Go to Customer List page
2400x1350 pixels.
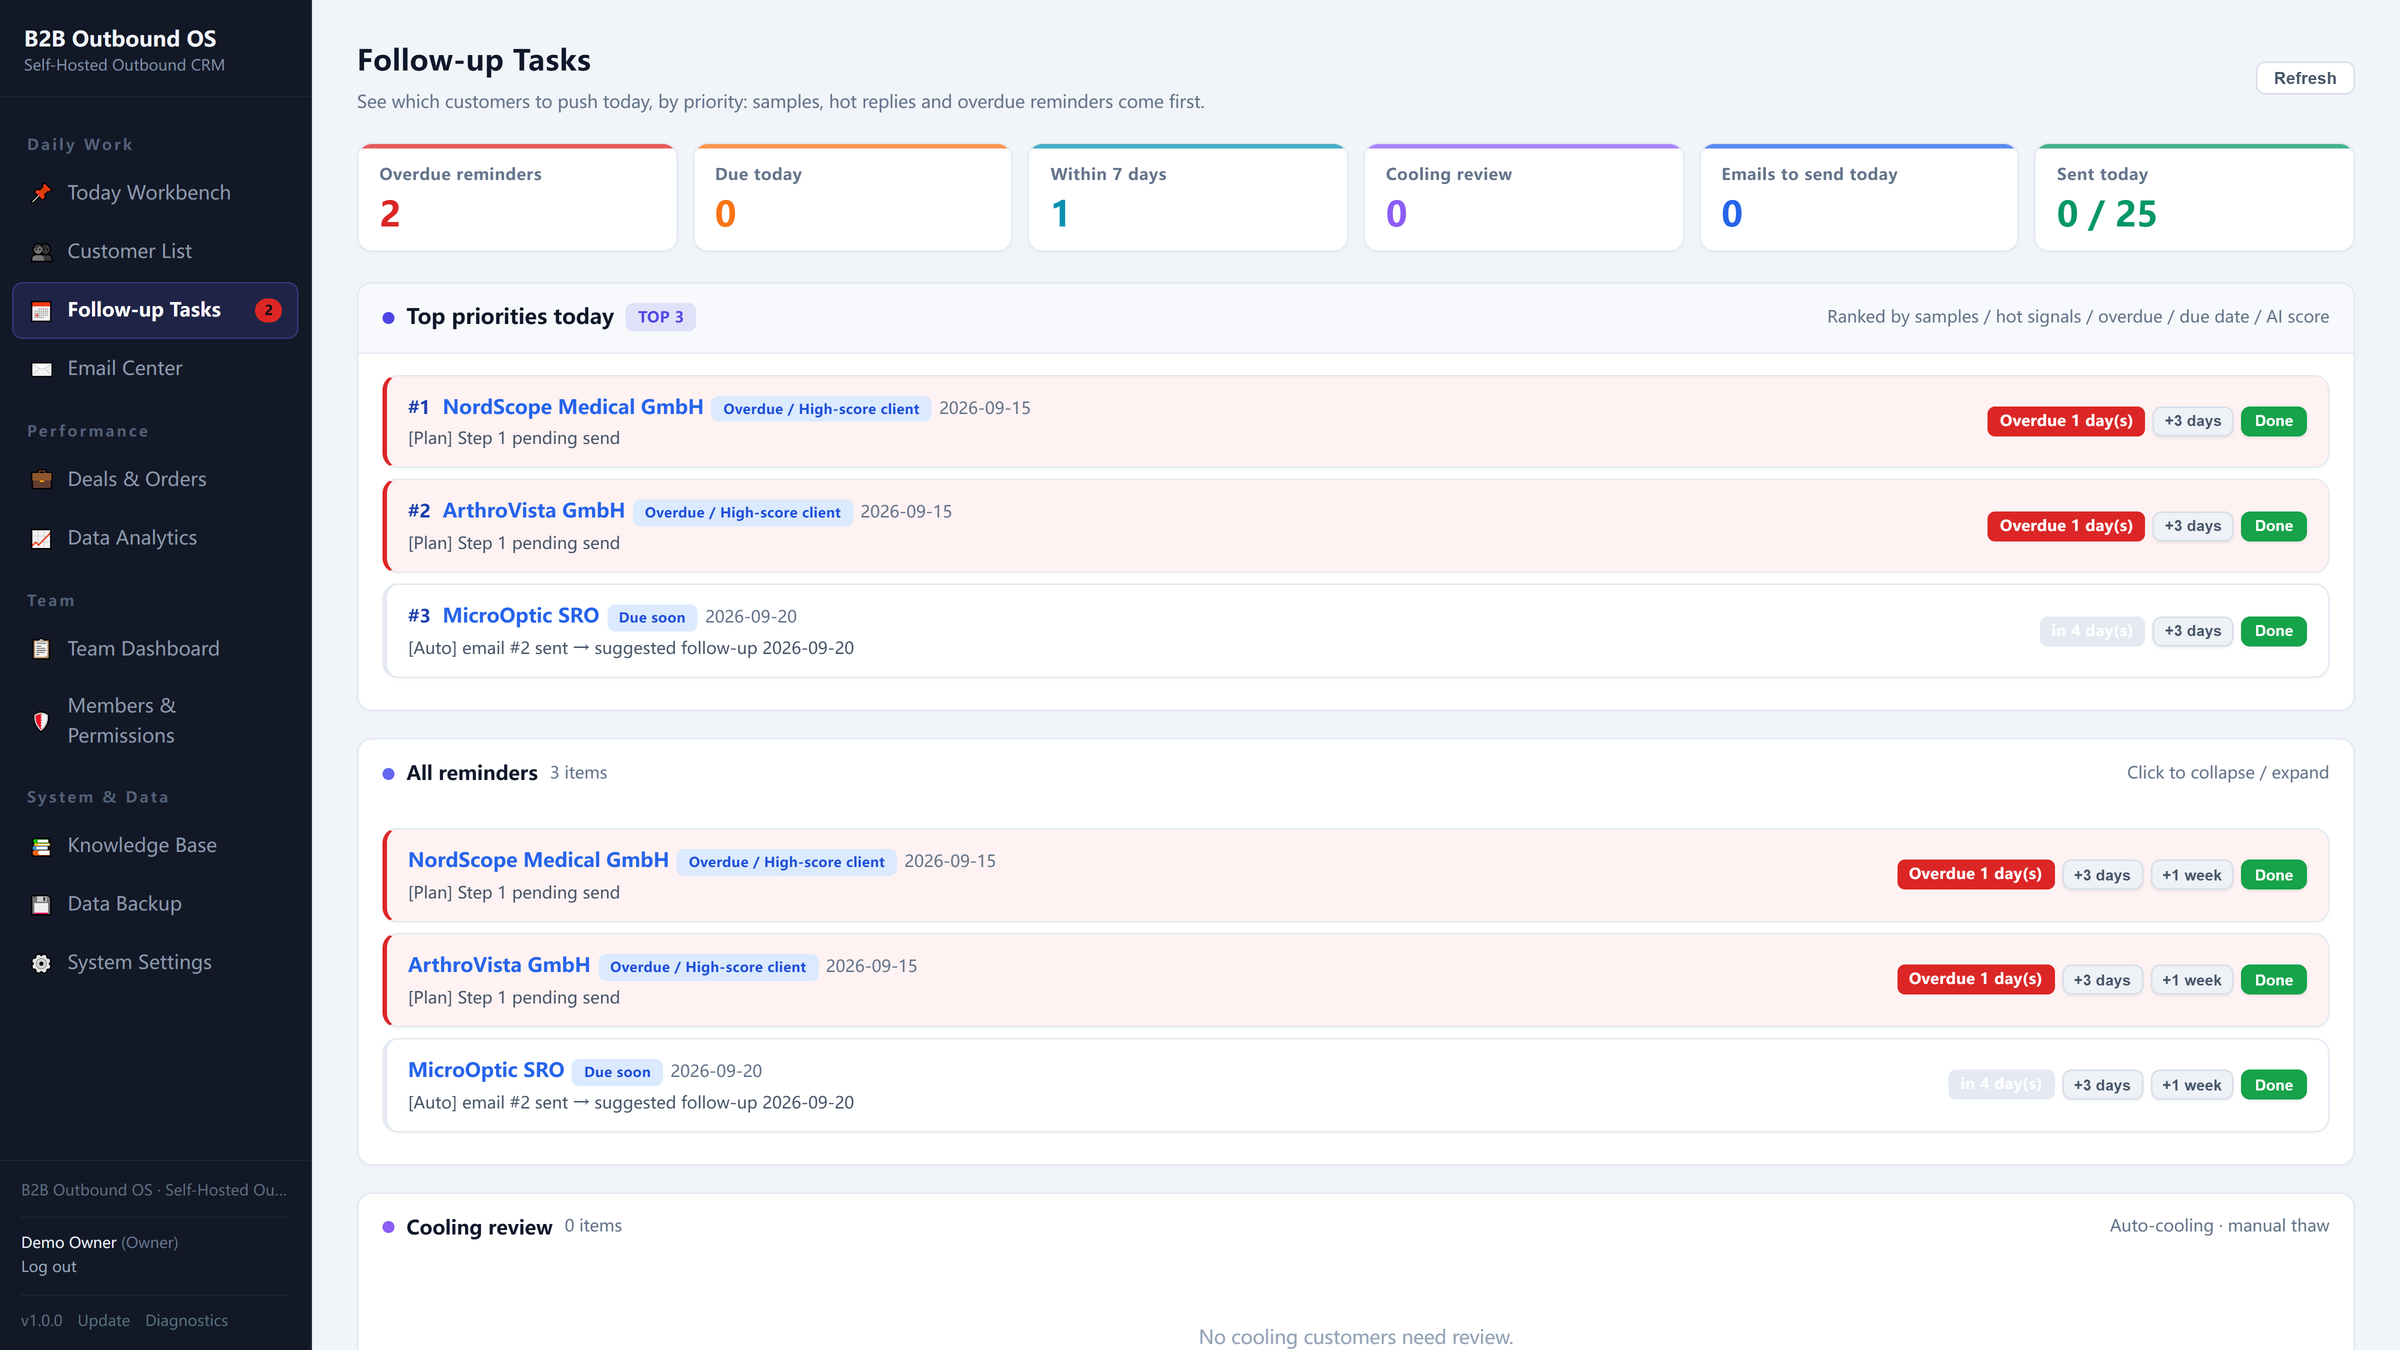(x=155, y=251)
